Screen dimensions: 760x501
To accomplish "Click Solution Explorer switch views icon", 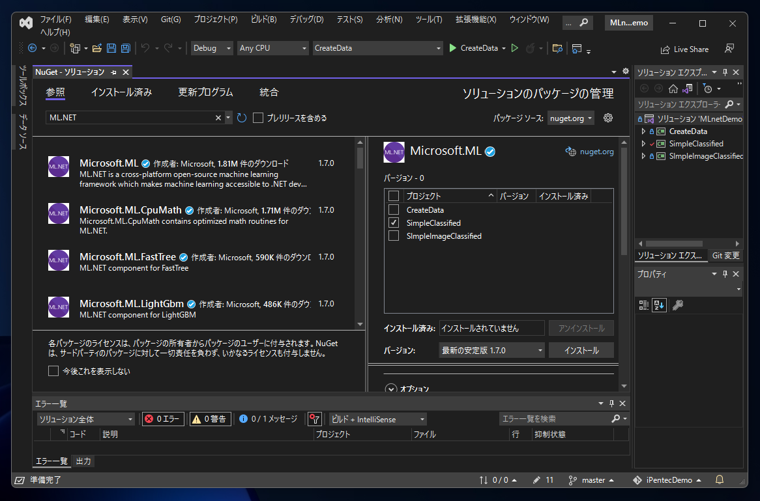I will click(687, 89).
